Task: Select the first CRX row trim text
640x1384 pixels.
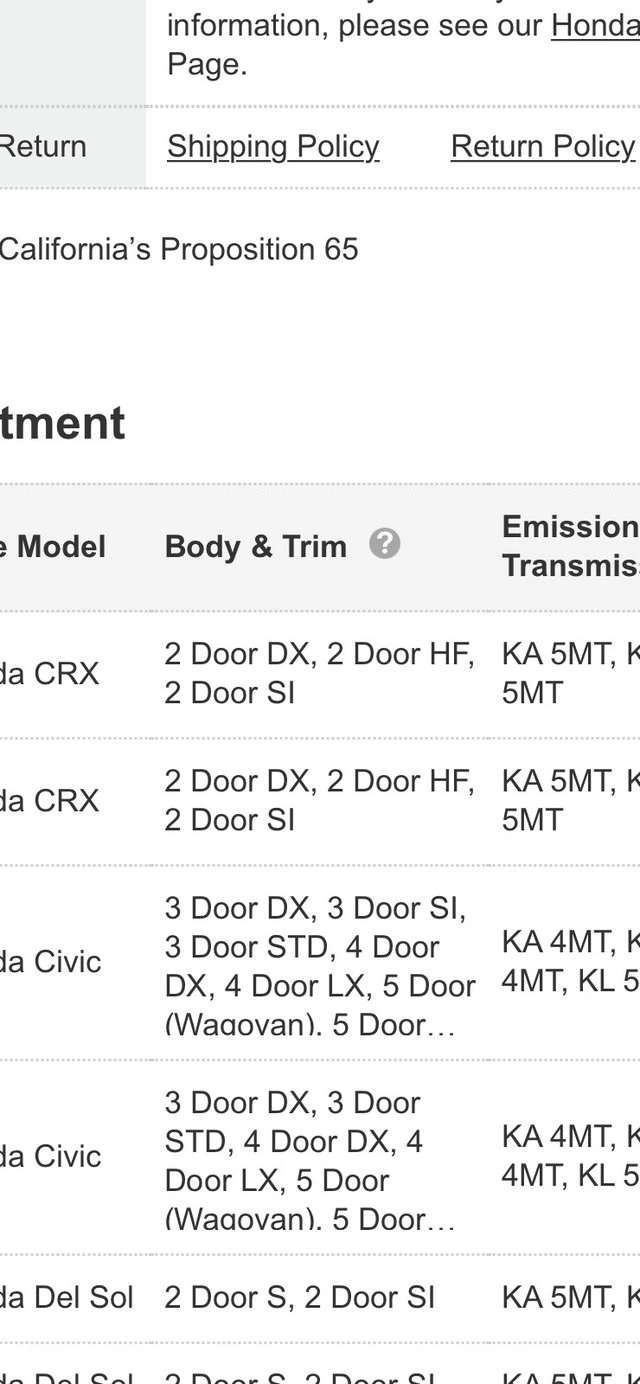Action: (320, 673)
